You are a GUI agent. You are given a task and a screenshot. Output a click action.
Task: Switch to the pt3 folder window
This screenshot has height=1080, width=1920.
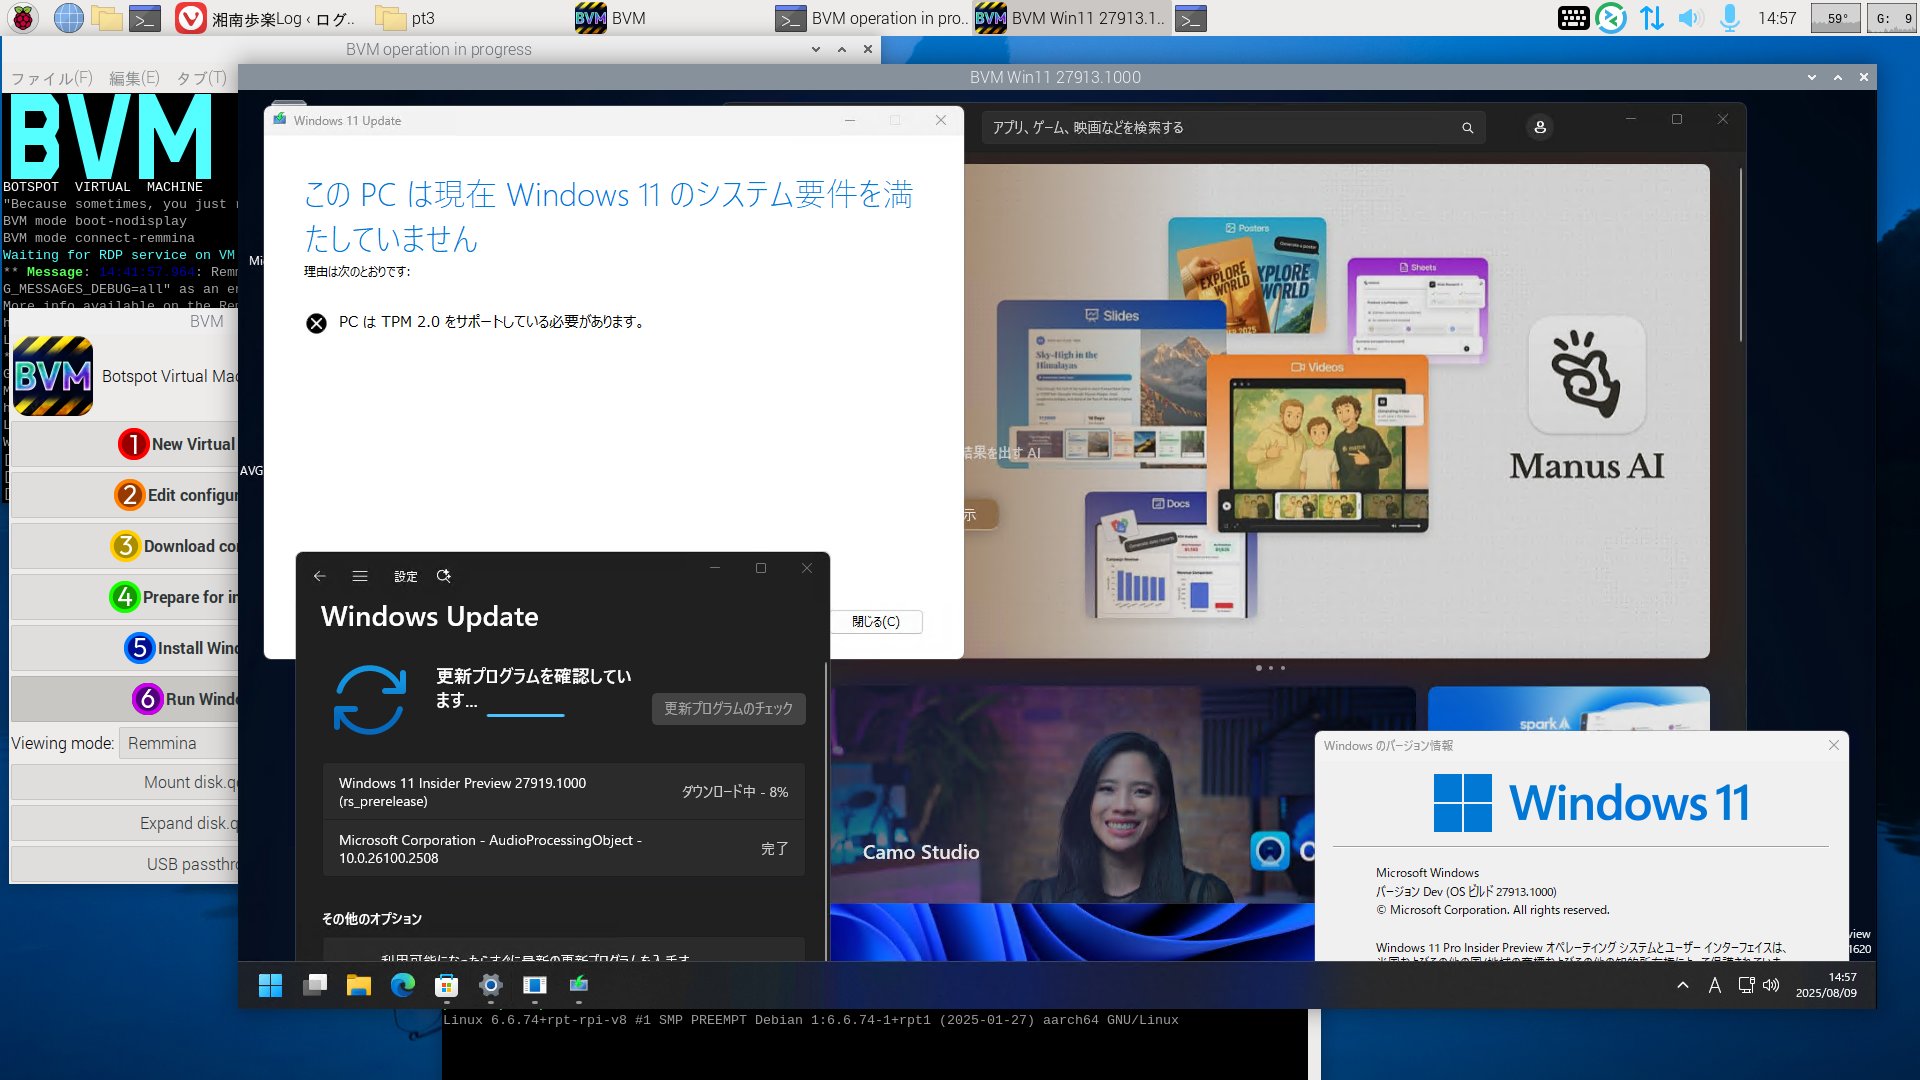405,18
